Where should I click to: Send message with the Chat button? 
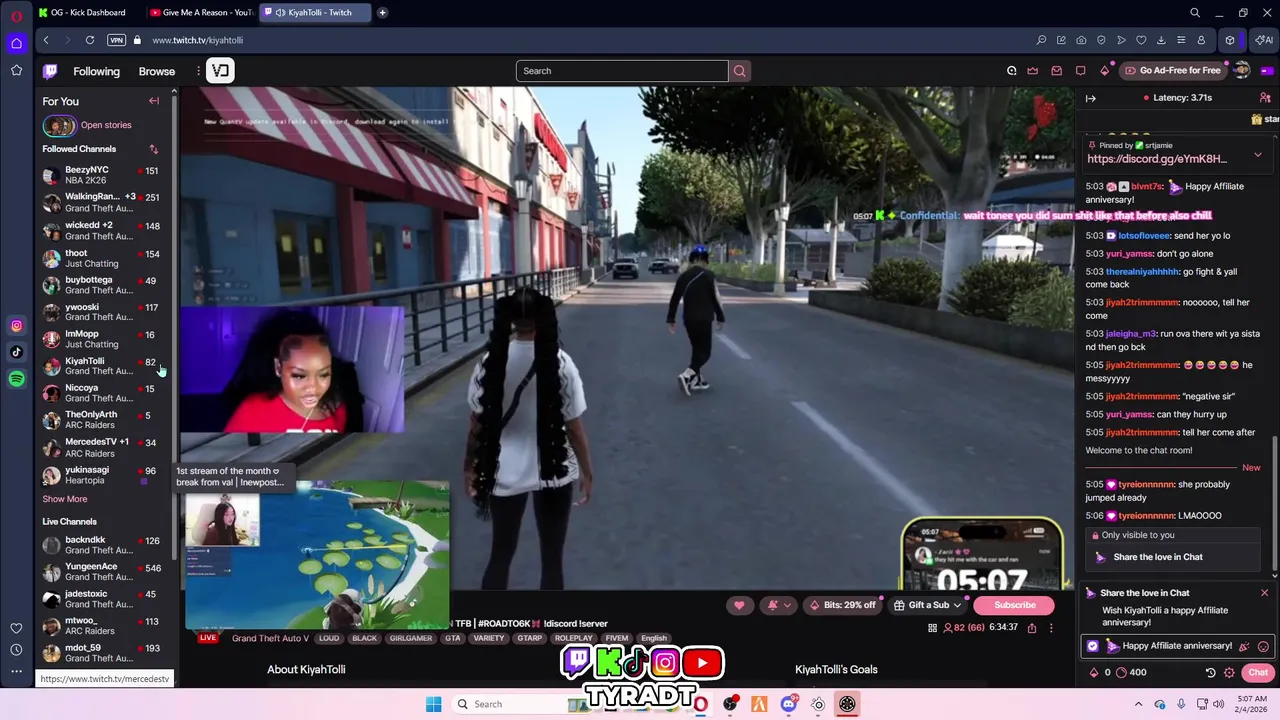pos(1258,673)
